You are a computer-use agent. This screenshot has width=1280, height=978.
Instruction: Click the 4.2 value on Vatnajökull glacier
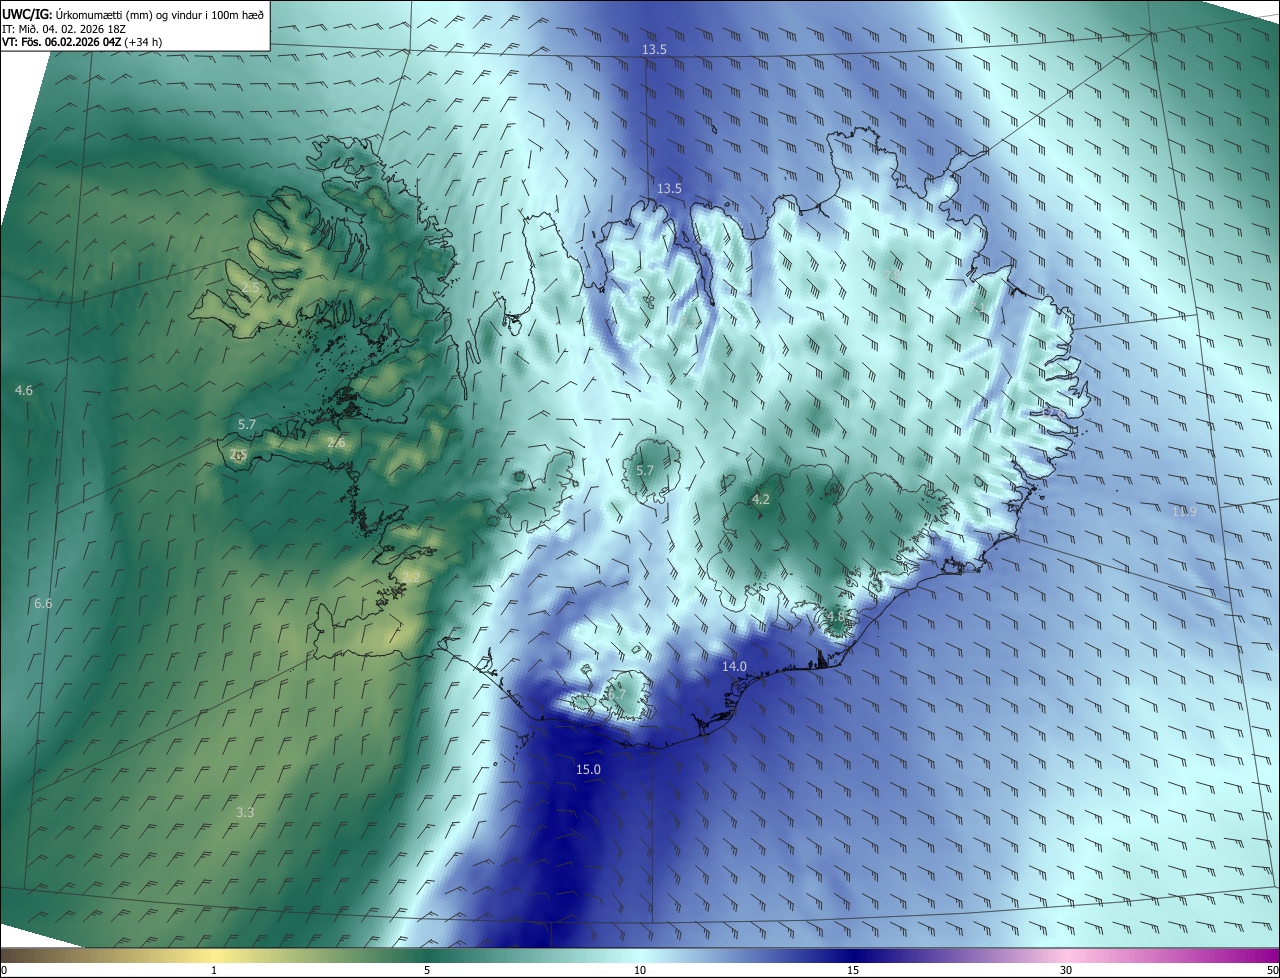pyautogui.click(x=760, y=499)
